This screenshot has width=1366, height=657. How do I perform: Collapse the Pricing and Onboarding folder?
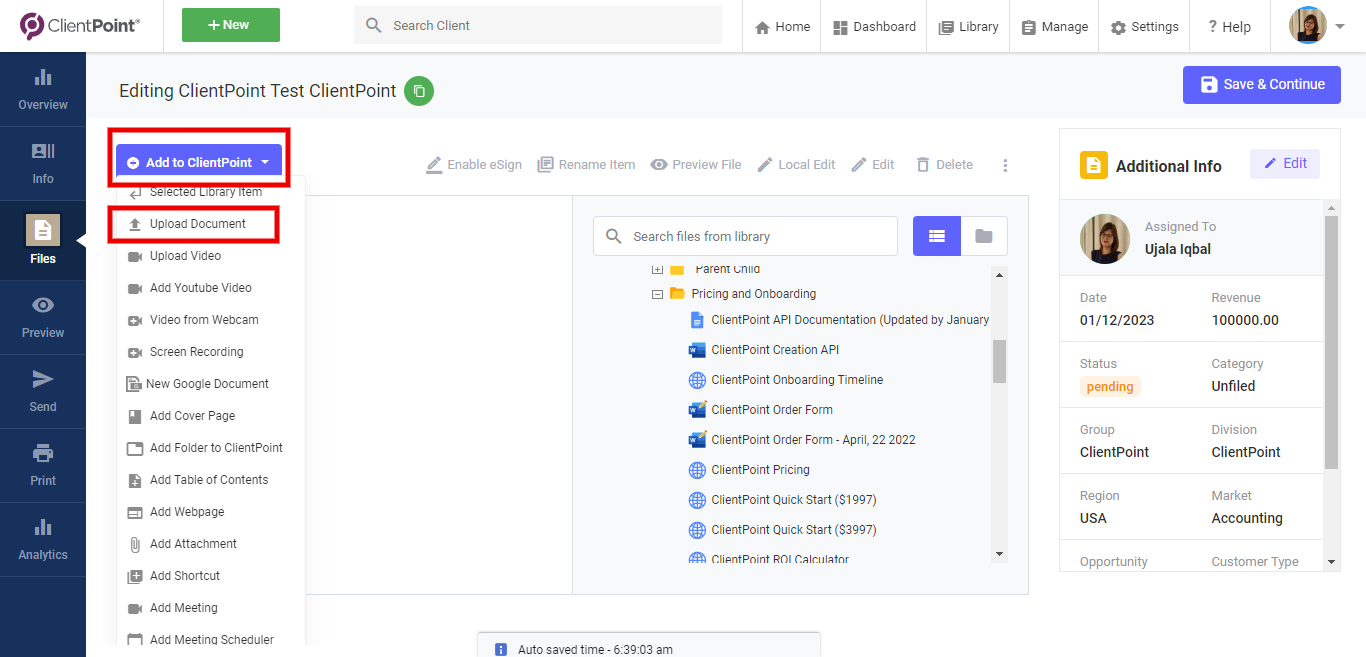[657, 294]
